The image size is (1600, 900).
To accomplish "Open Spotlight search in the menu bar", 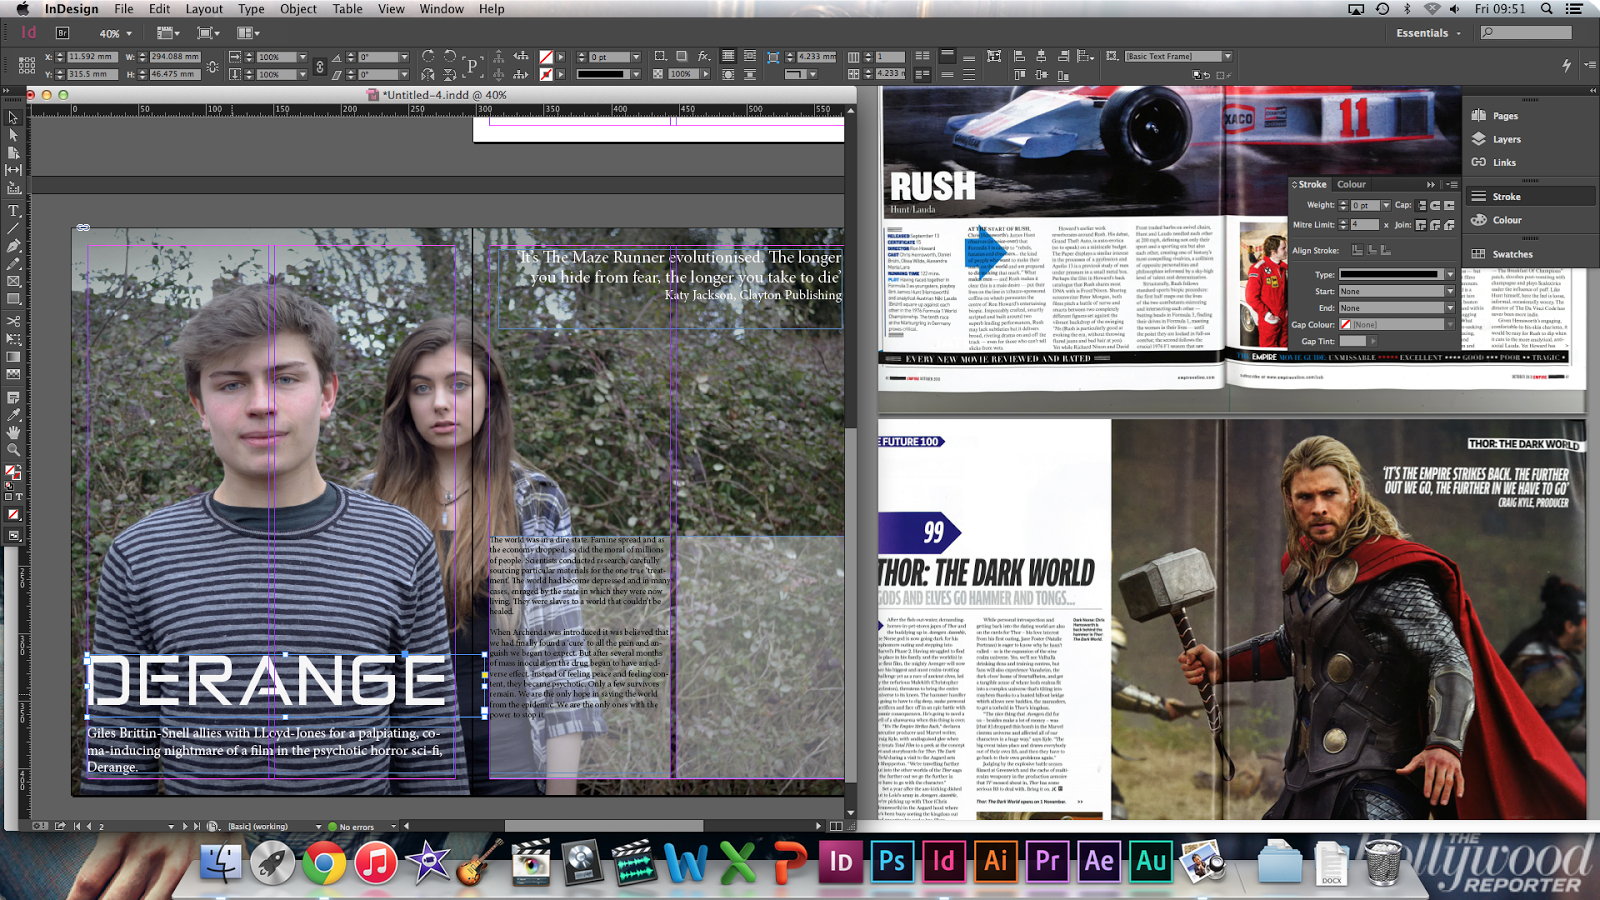I will click(1546, 9).
